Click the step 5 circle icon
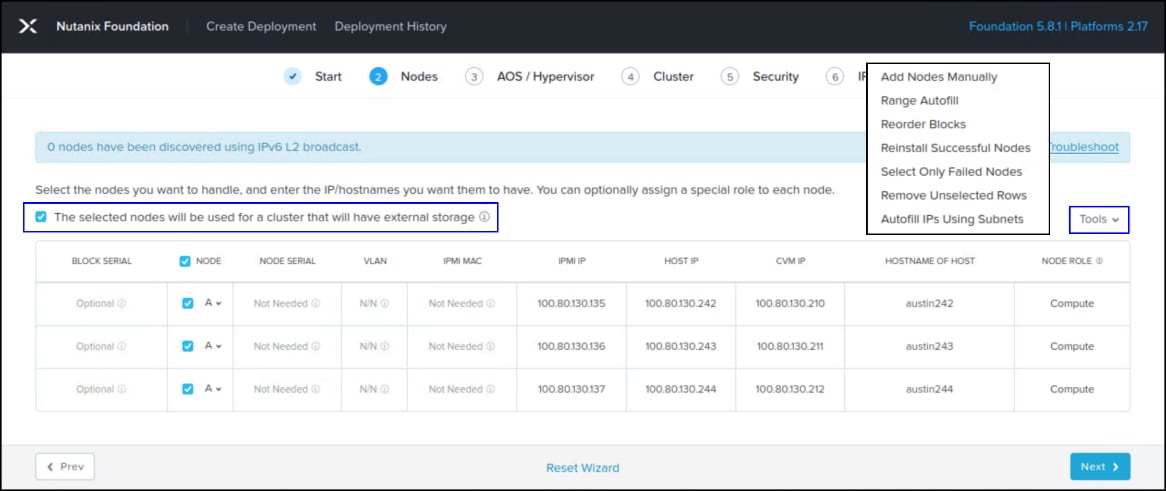 pyautogui.click(x=729, y=77)
